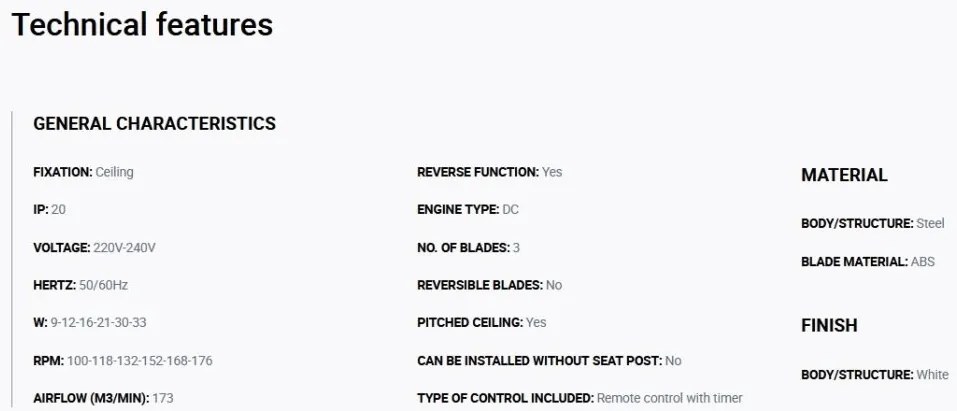This screenshot has width=957, height=411.
Task: Select the No. of Blades 3 line
Action: click(468, 248)
